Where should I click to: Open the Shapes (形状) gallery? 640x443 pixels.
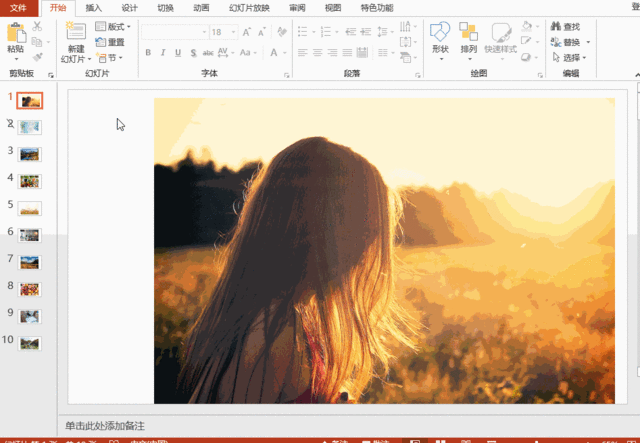[x=440, y=34]
